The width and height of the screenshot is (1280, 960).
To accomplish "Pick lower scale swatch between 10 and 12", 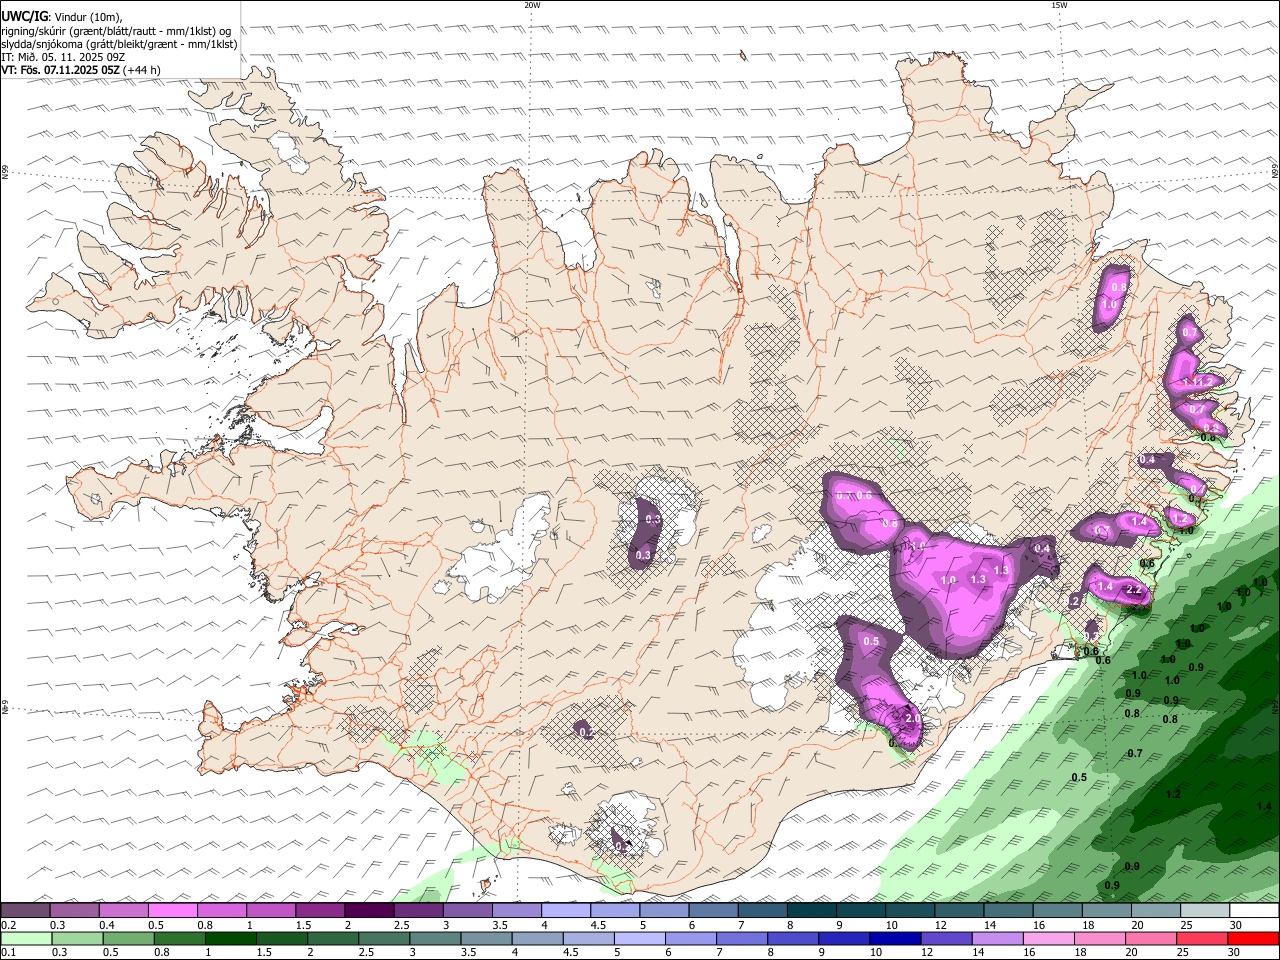I will [896, 939].
